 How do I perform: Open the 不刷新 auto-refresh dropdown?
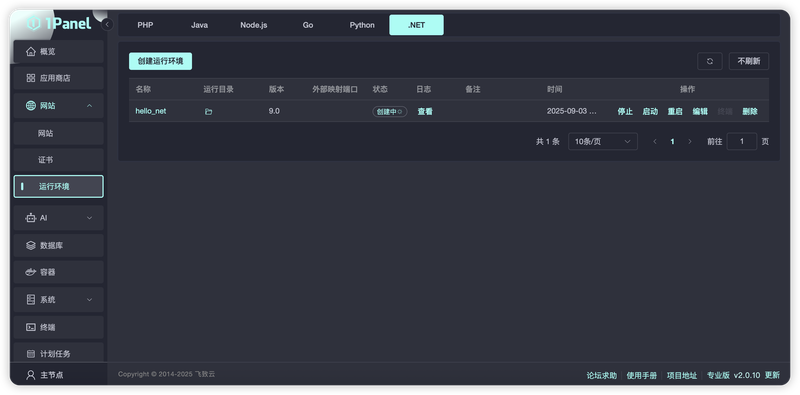tap(748, 61)
